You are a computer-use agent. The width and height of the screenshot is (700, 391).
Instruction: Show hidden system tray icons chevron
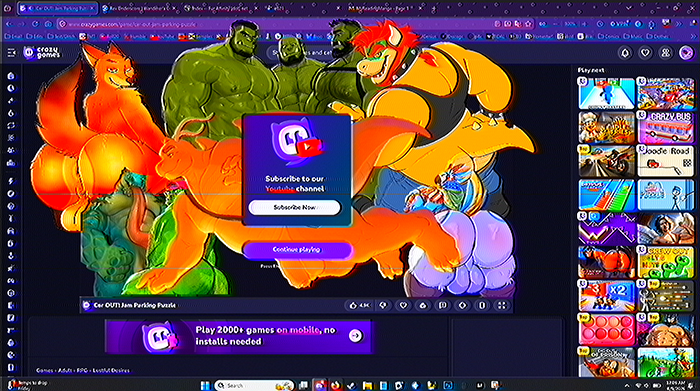[x=627, y=385]
